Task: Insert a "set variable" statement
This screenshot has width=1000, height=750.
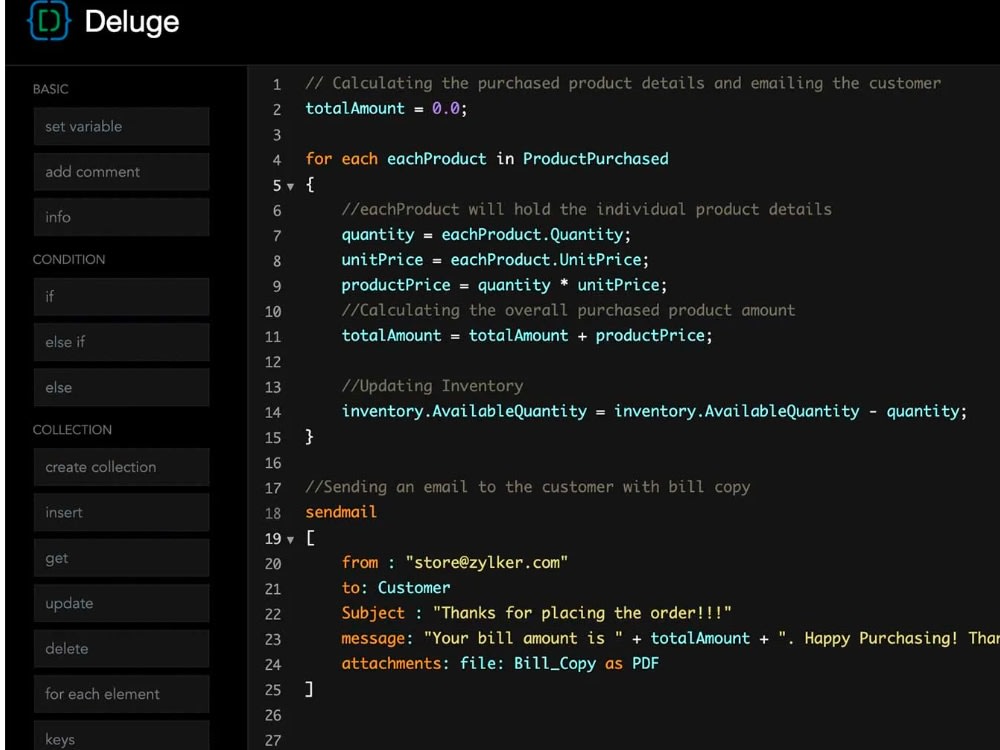Action: [121, 126]
